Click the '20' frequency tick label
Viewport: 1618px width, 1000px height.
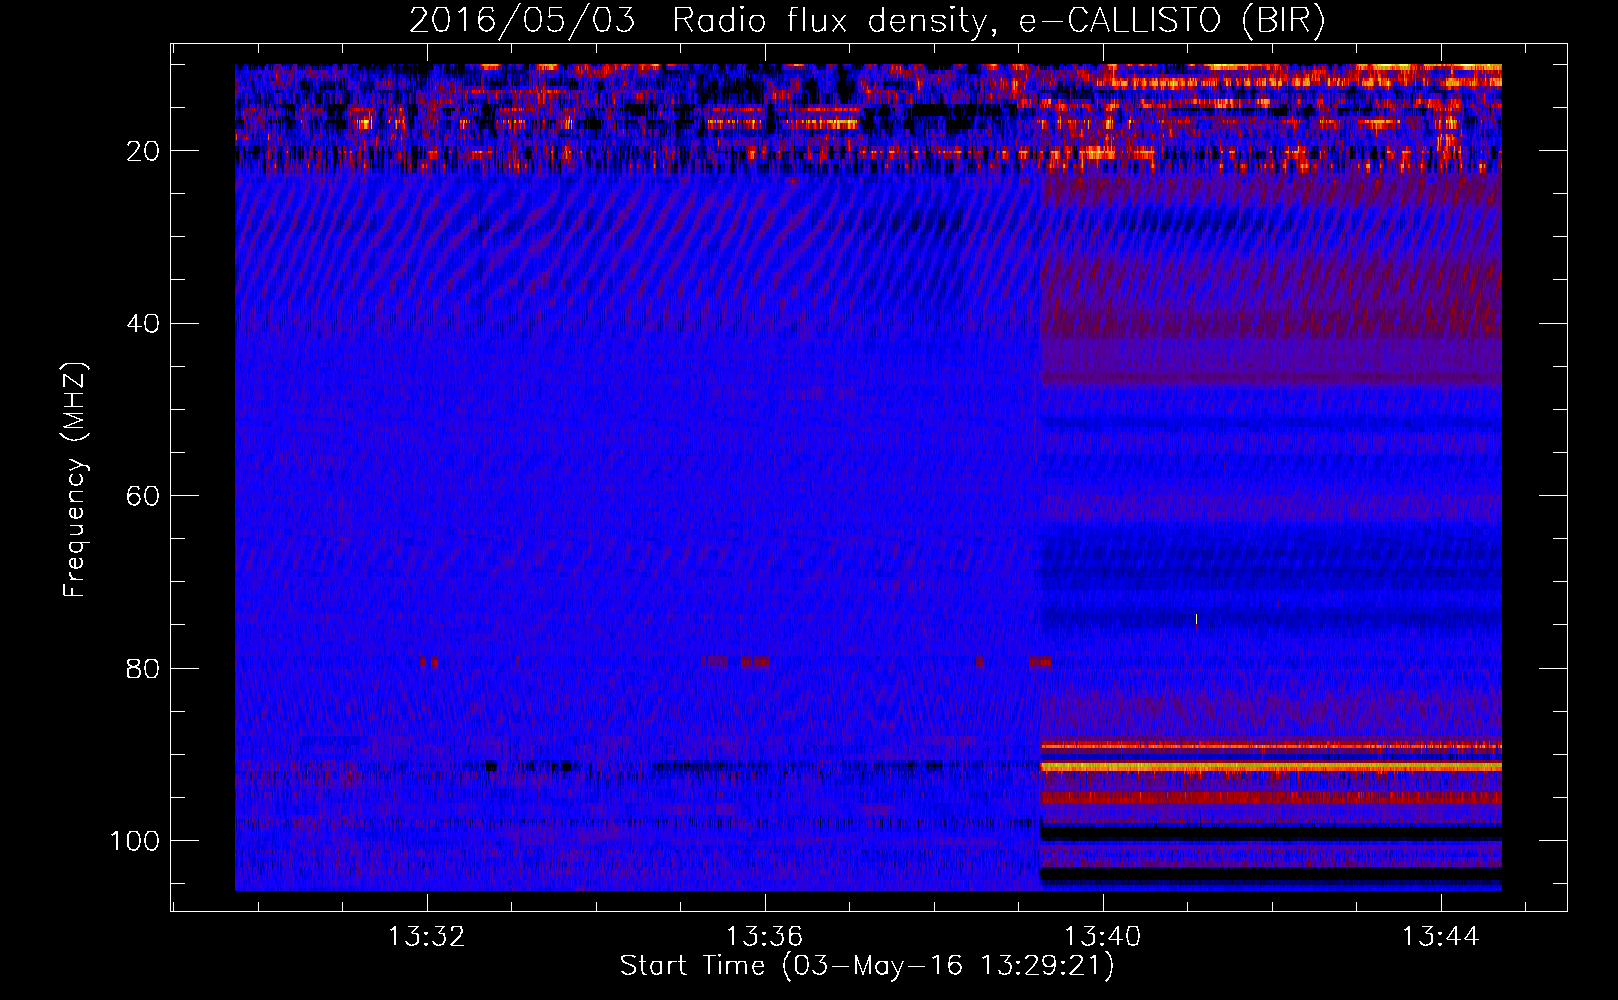click(x=143, y=151)
